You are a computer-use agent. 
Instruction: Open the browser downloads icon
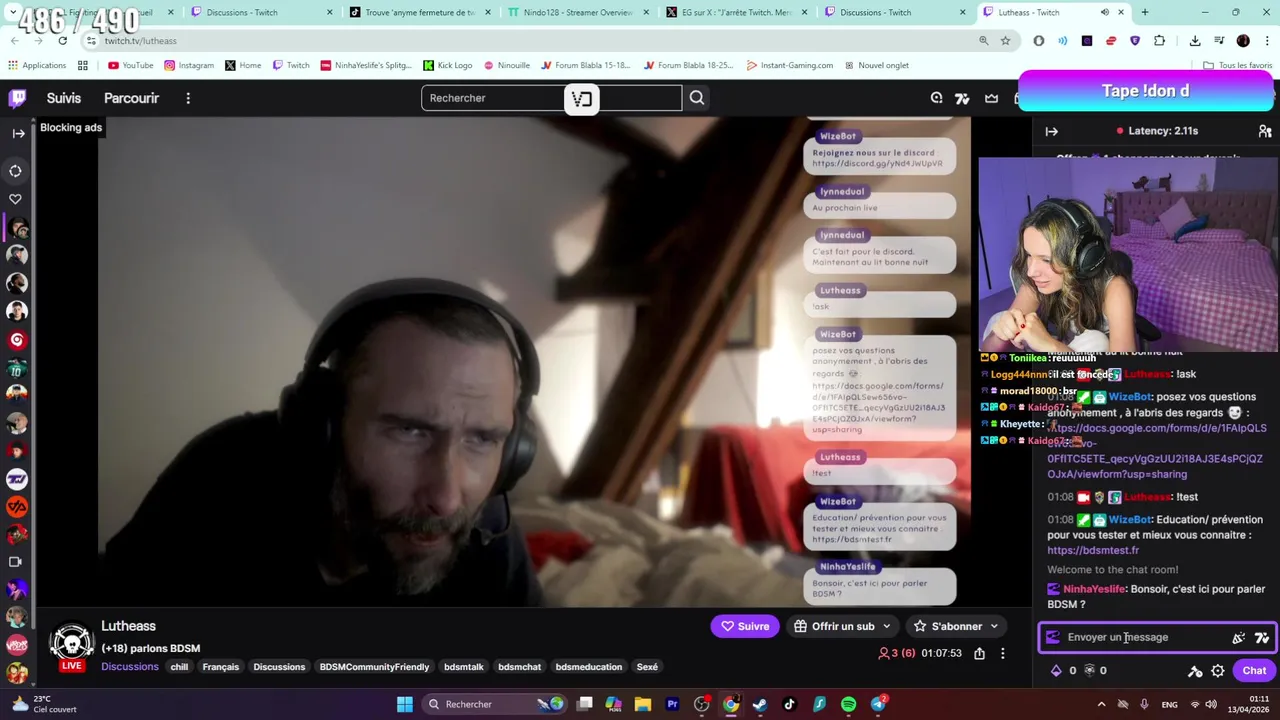tap(1195, 40)
